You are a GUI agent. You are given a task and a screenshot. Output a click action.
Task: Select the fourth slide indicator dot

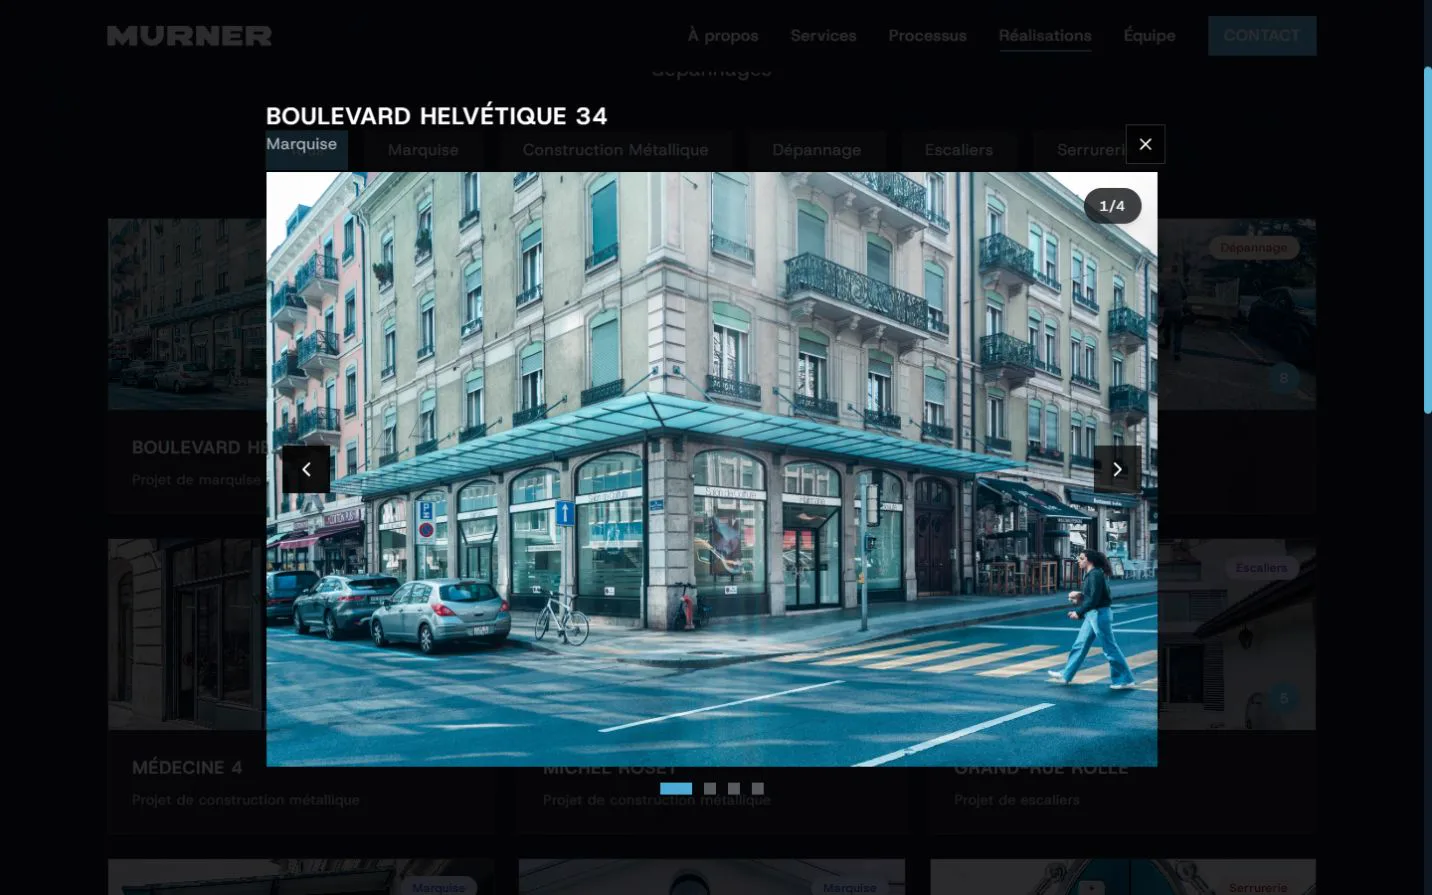(758, 788)
